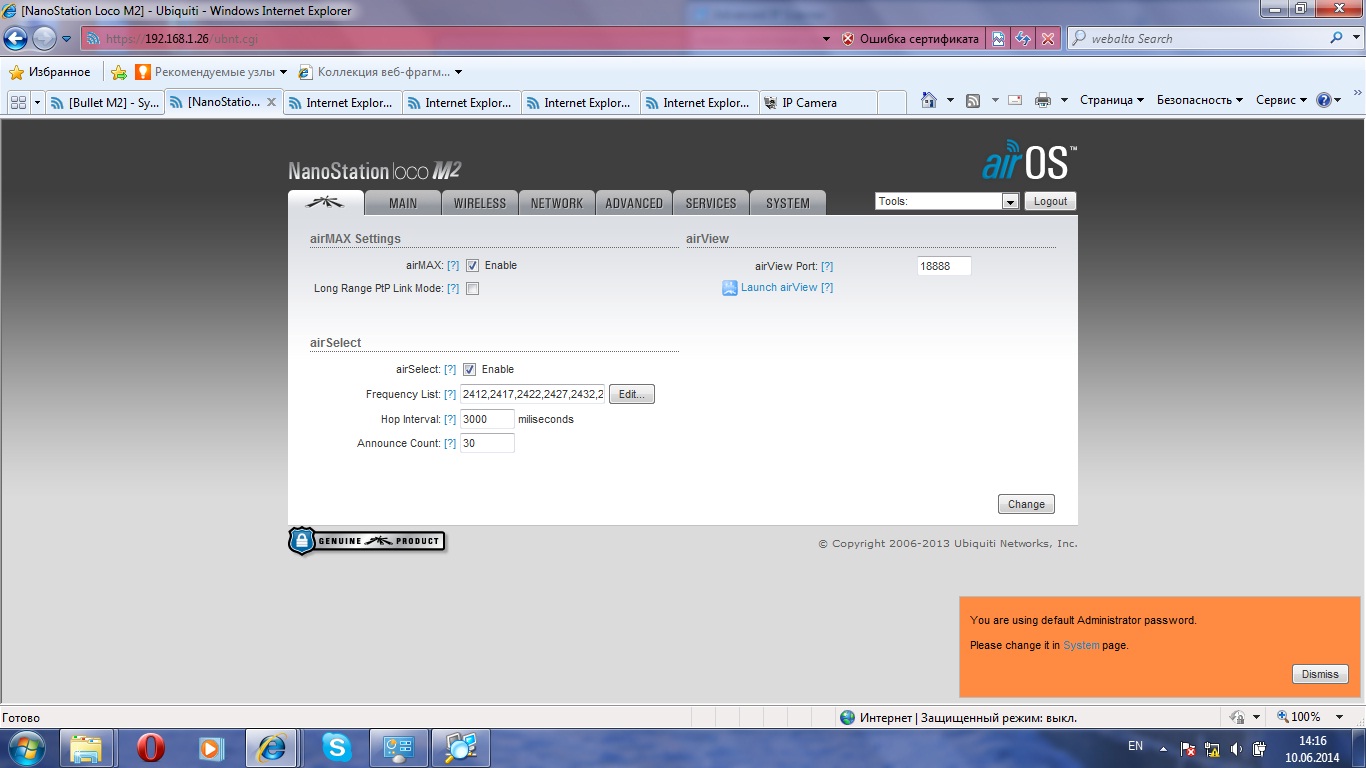This screenshot has height=768, width=1366.
Task: Open the Избранное favorites button
Action: tap(50, 72)
